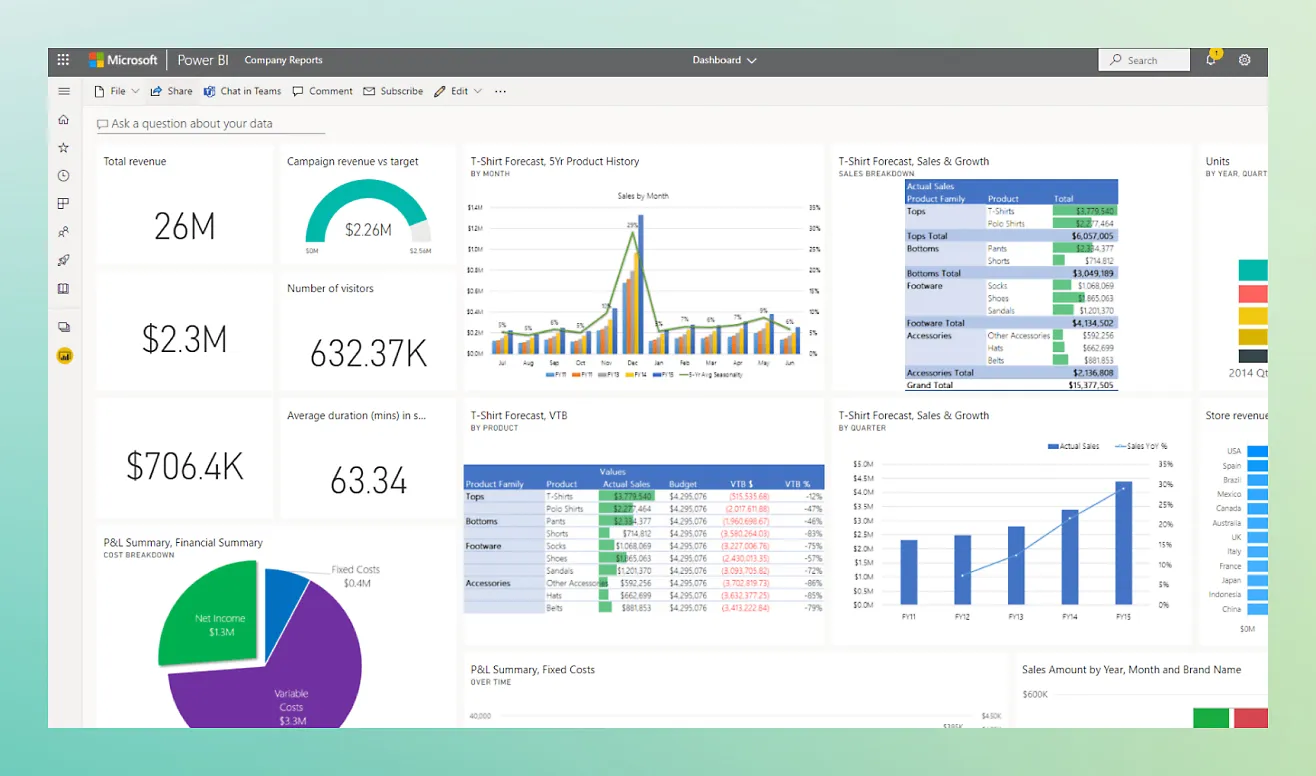Open the rocket Deployment pipelines icon
Viewport: 1316px width, 776px height.
tap(64, 260)
